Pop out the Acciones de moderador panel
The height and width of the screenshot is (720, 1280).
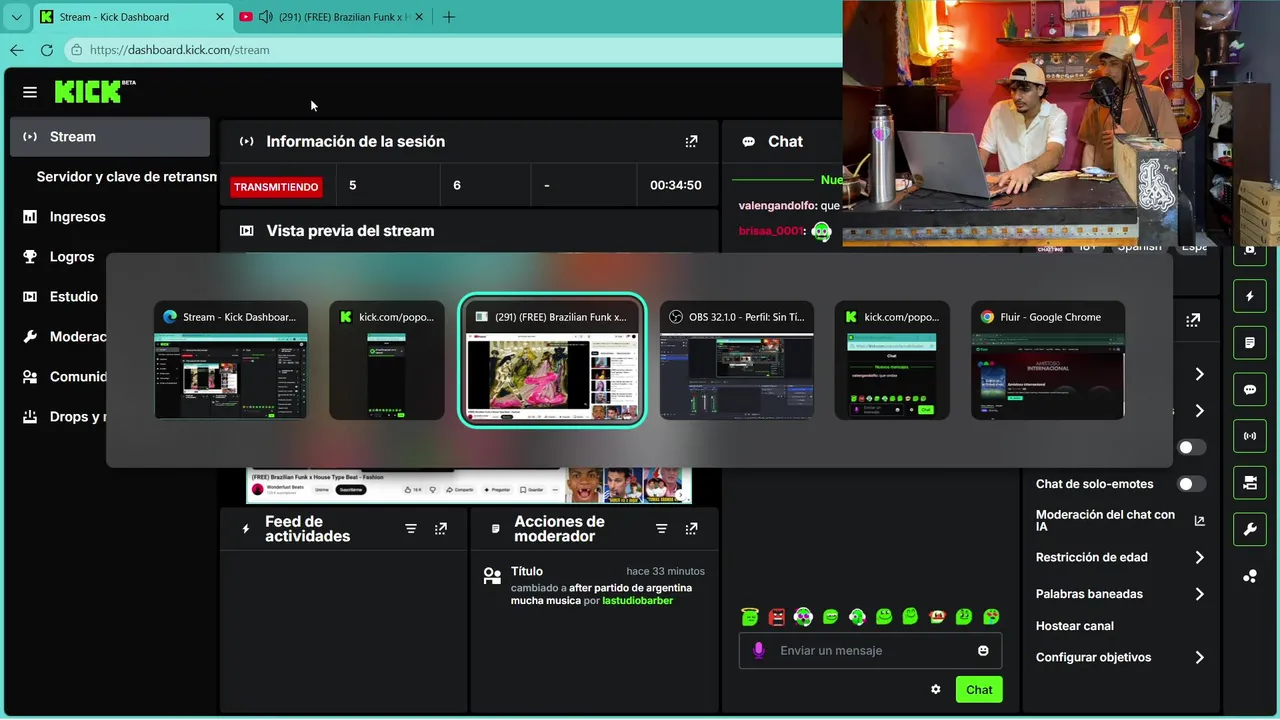click(691, 529)
